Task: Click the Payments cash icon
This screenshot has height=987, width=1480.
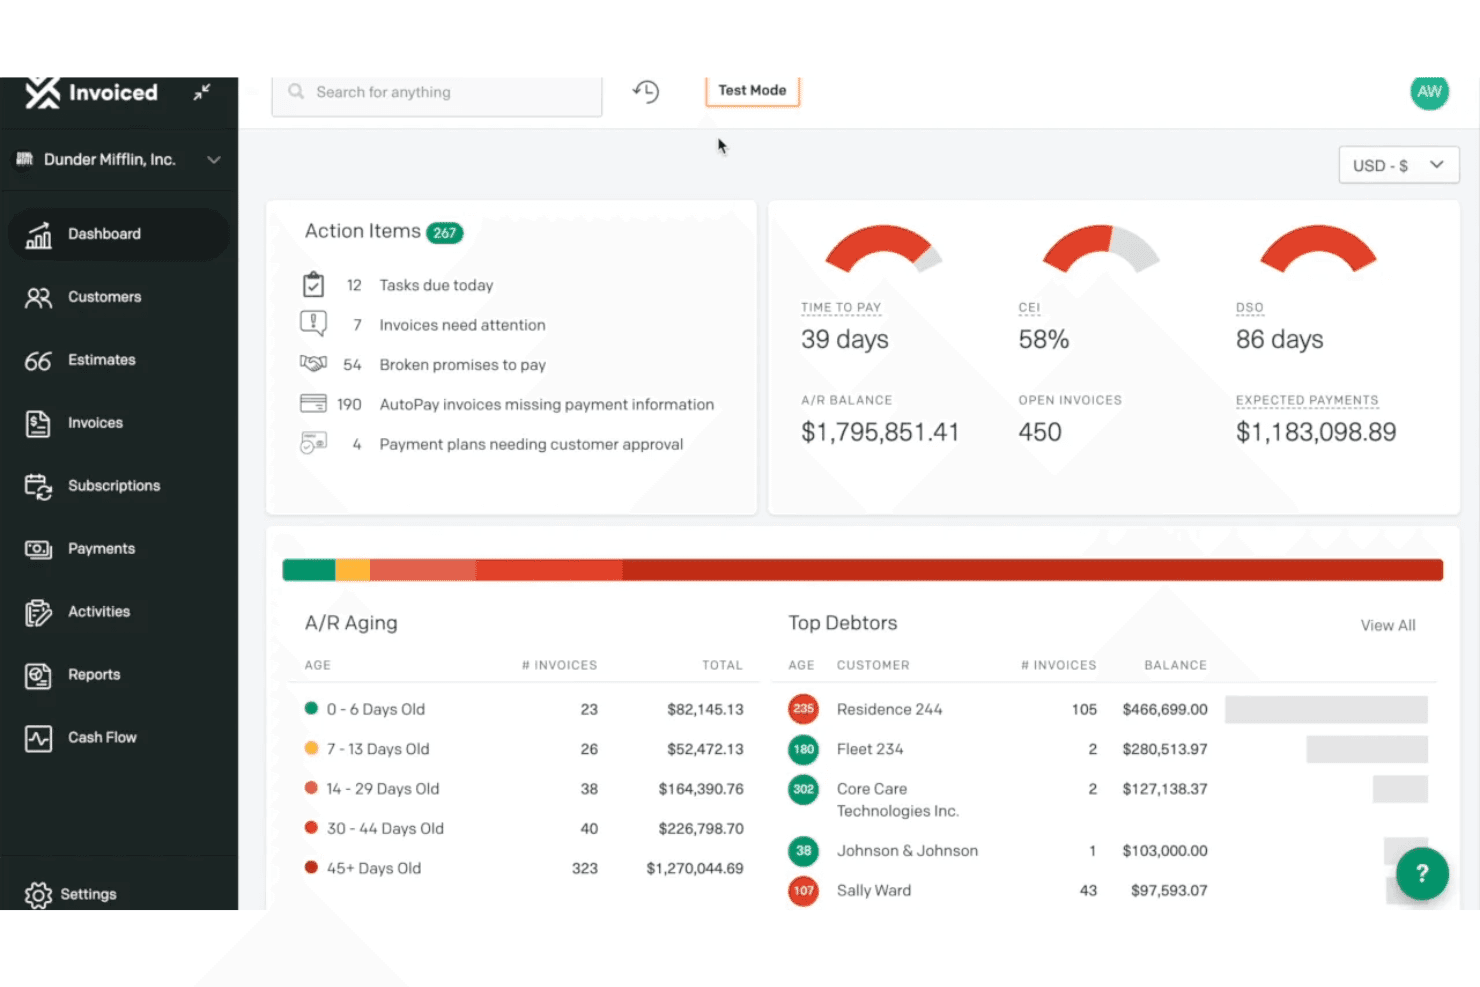Action: click(38, 549)
